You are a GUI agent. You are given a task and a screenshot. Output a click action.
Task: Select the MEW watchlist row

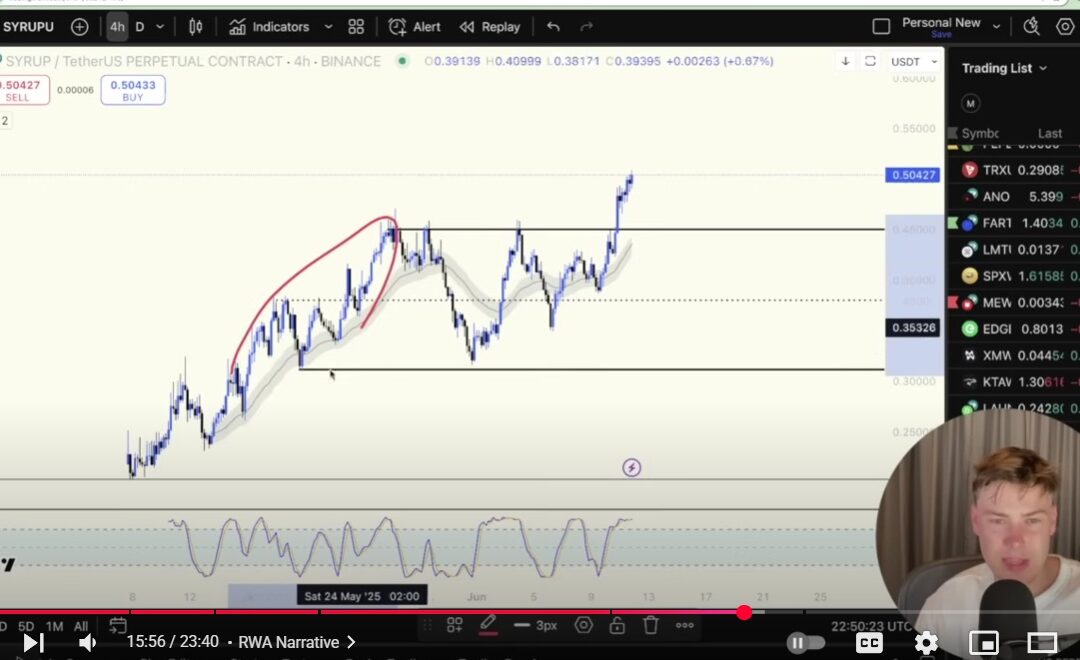pos(1013,302)
